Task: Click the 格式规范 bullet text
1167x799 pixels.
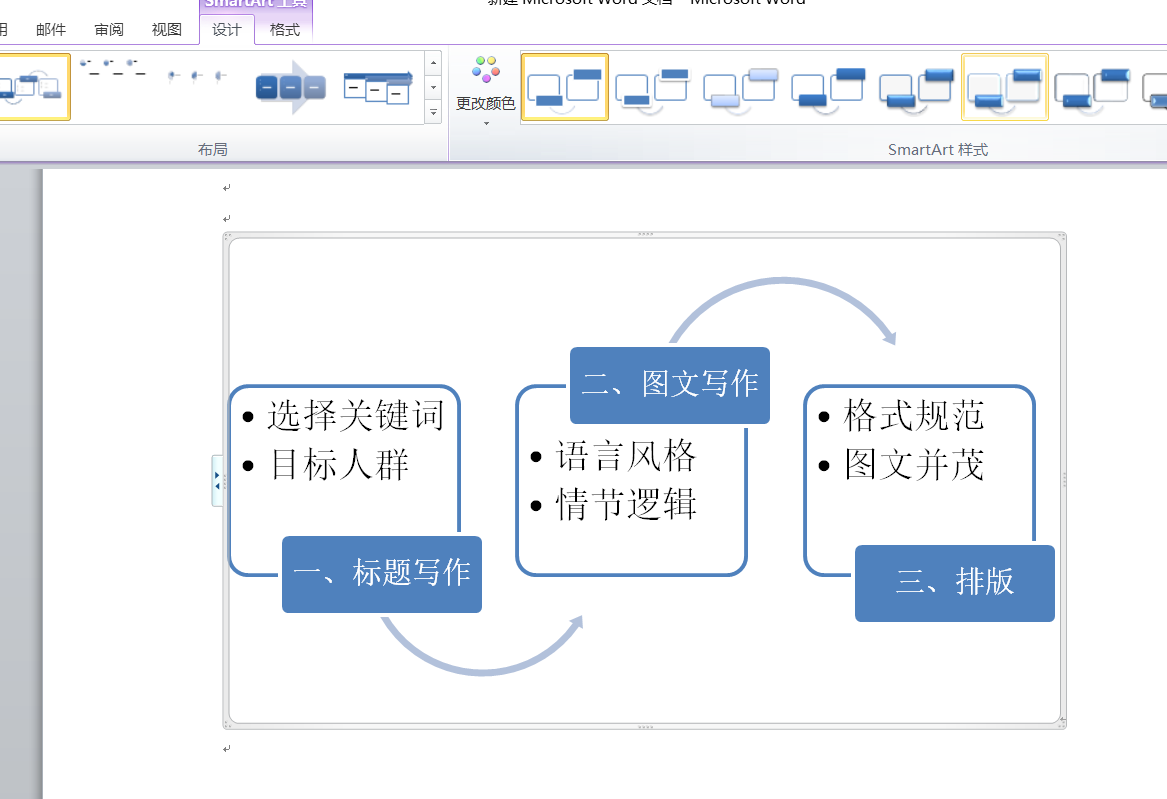Action: [914, 415]
